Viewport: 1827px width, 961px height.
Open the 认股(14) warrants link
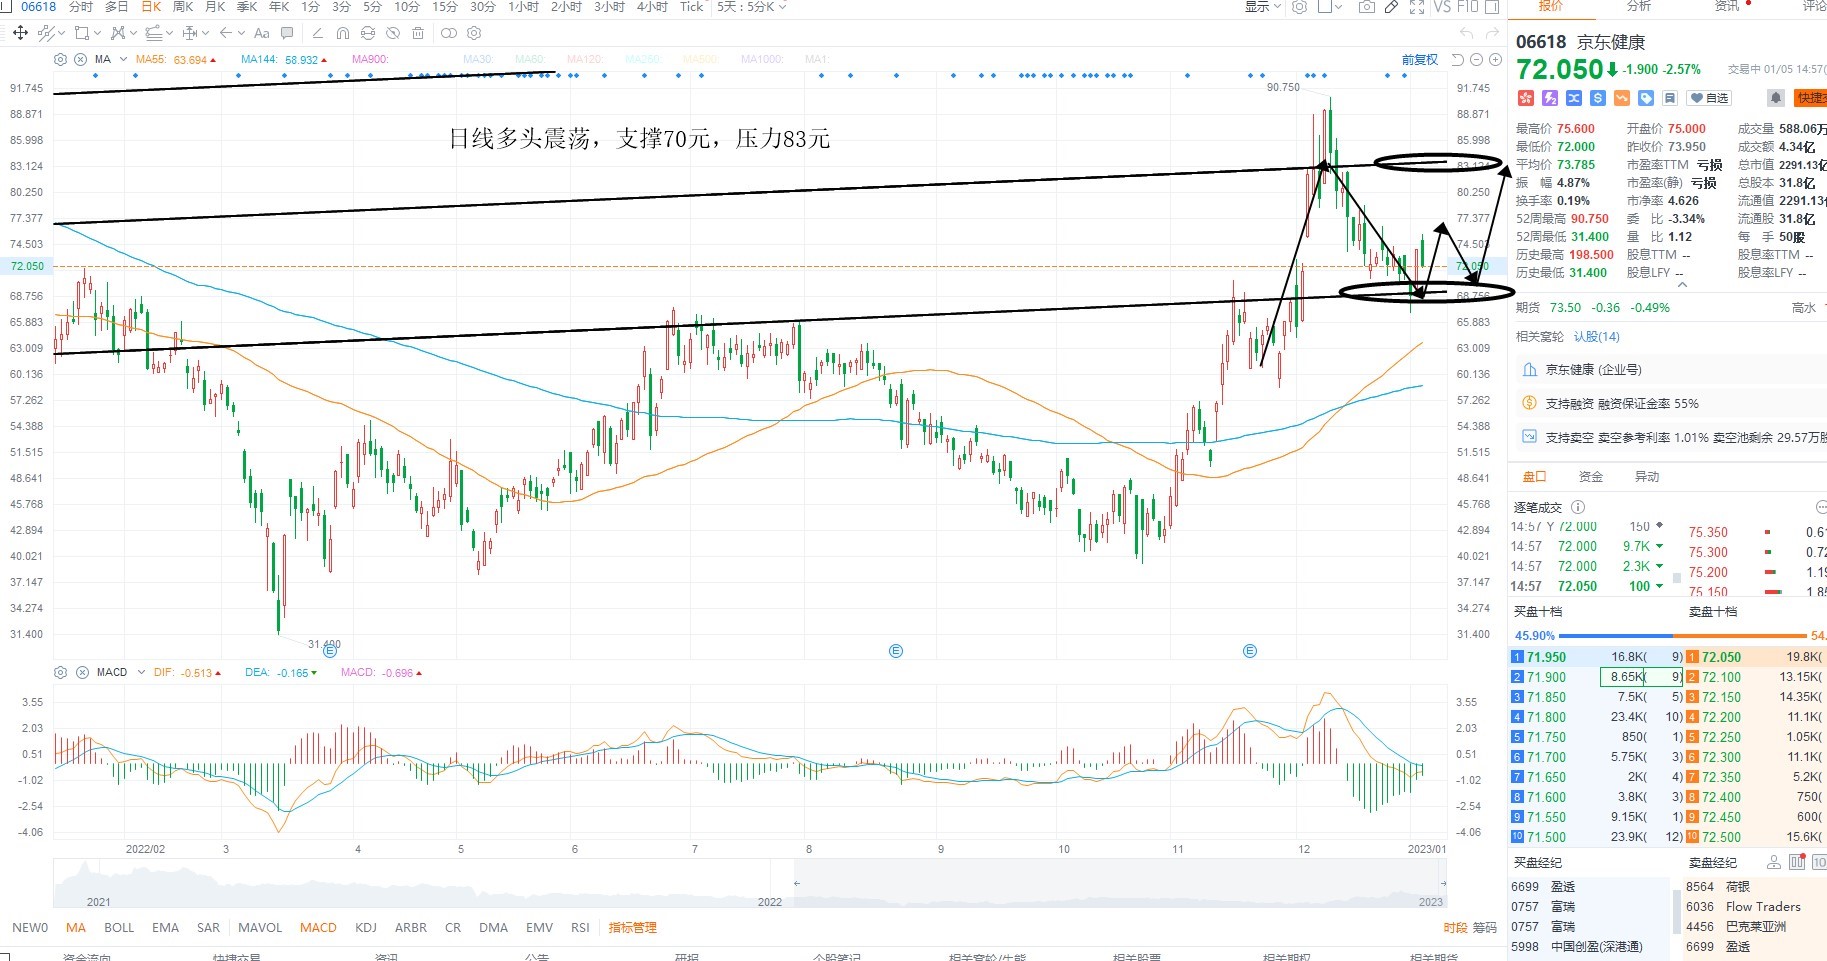click(1597, 336)
